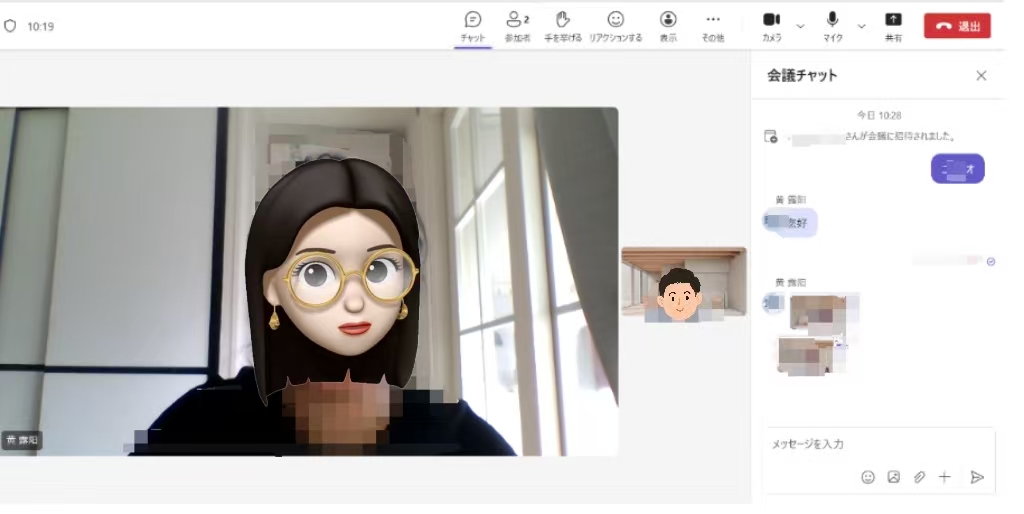Raise hand with 手を挙げる icon
This screenshot has width=1024, height=514.
[x=563, y=25]
